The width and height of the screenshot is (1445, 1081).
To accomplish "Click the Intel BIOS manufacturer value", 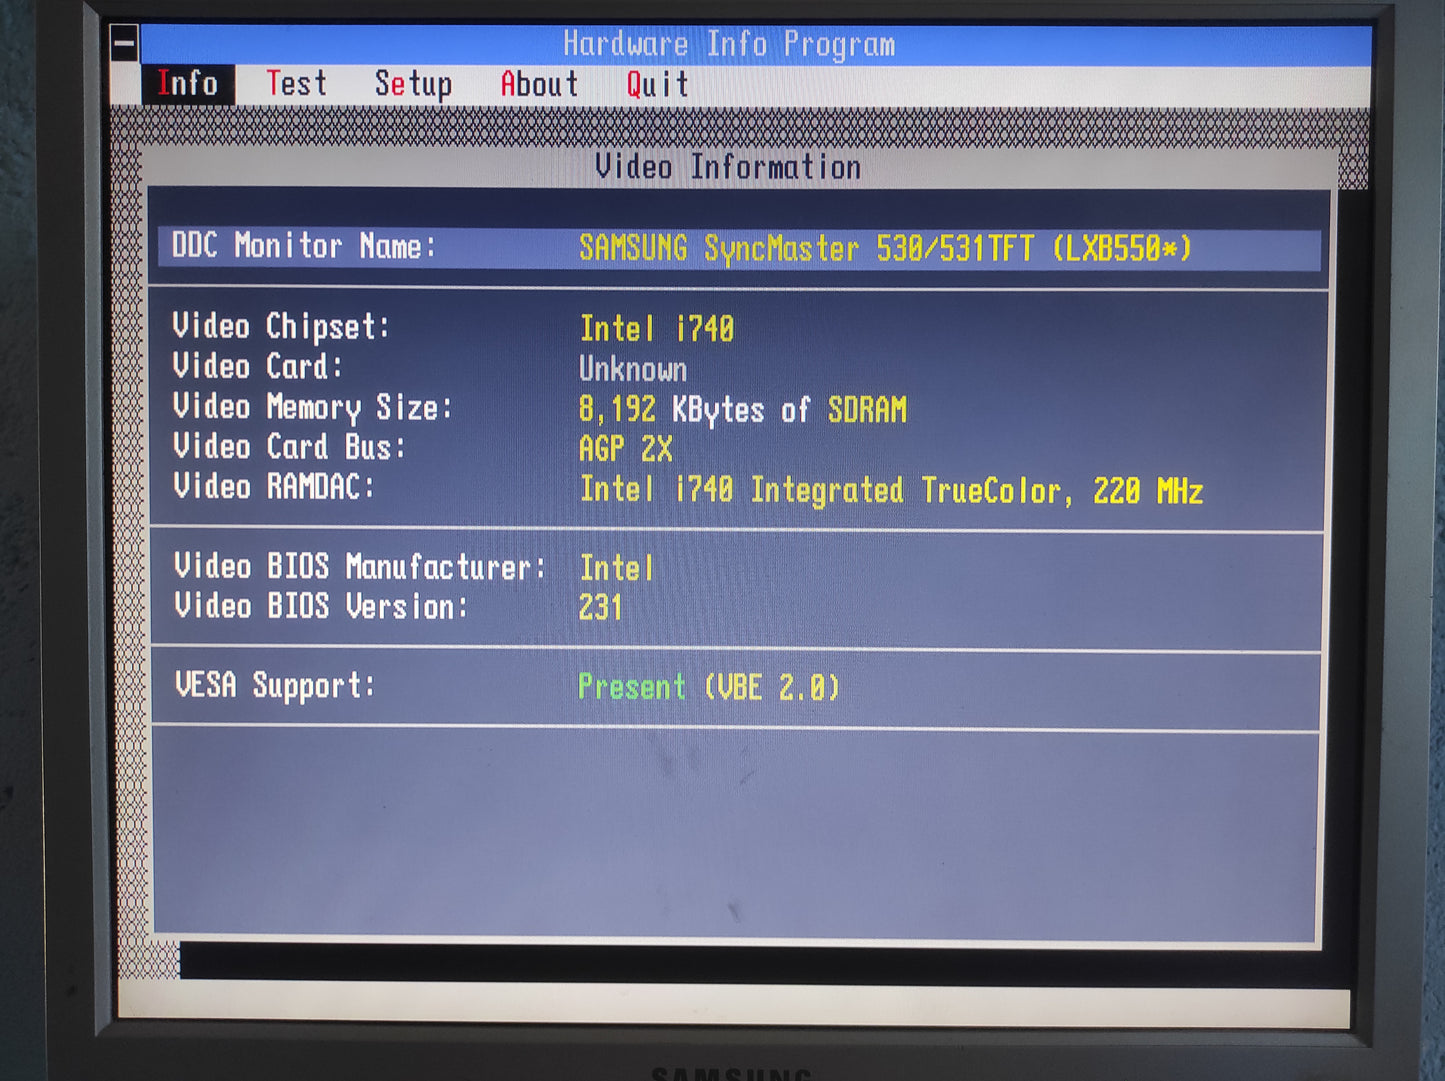I will pos(616,569).
